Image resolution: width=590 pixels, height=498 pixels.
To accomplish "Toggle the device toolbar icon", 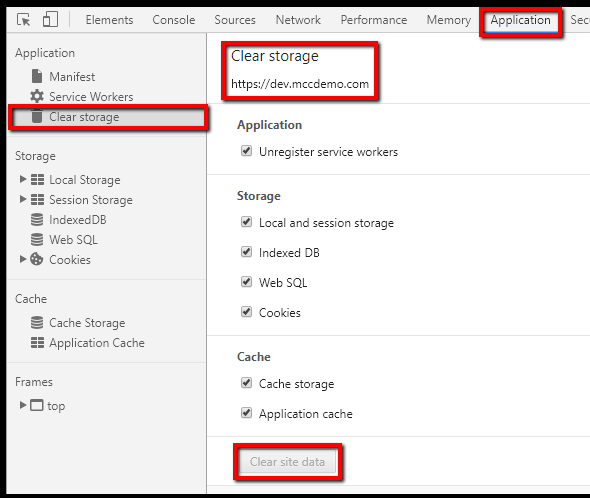I will pos(50,19).
